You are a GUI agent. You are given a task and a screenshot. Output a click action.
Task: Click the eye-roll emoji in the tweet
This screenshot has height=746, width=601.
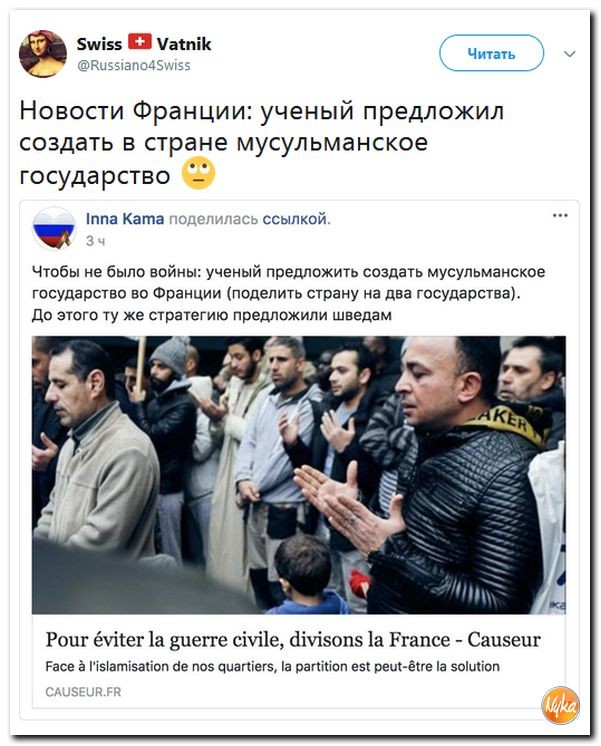198,174
